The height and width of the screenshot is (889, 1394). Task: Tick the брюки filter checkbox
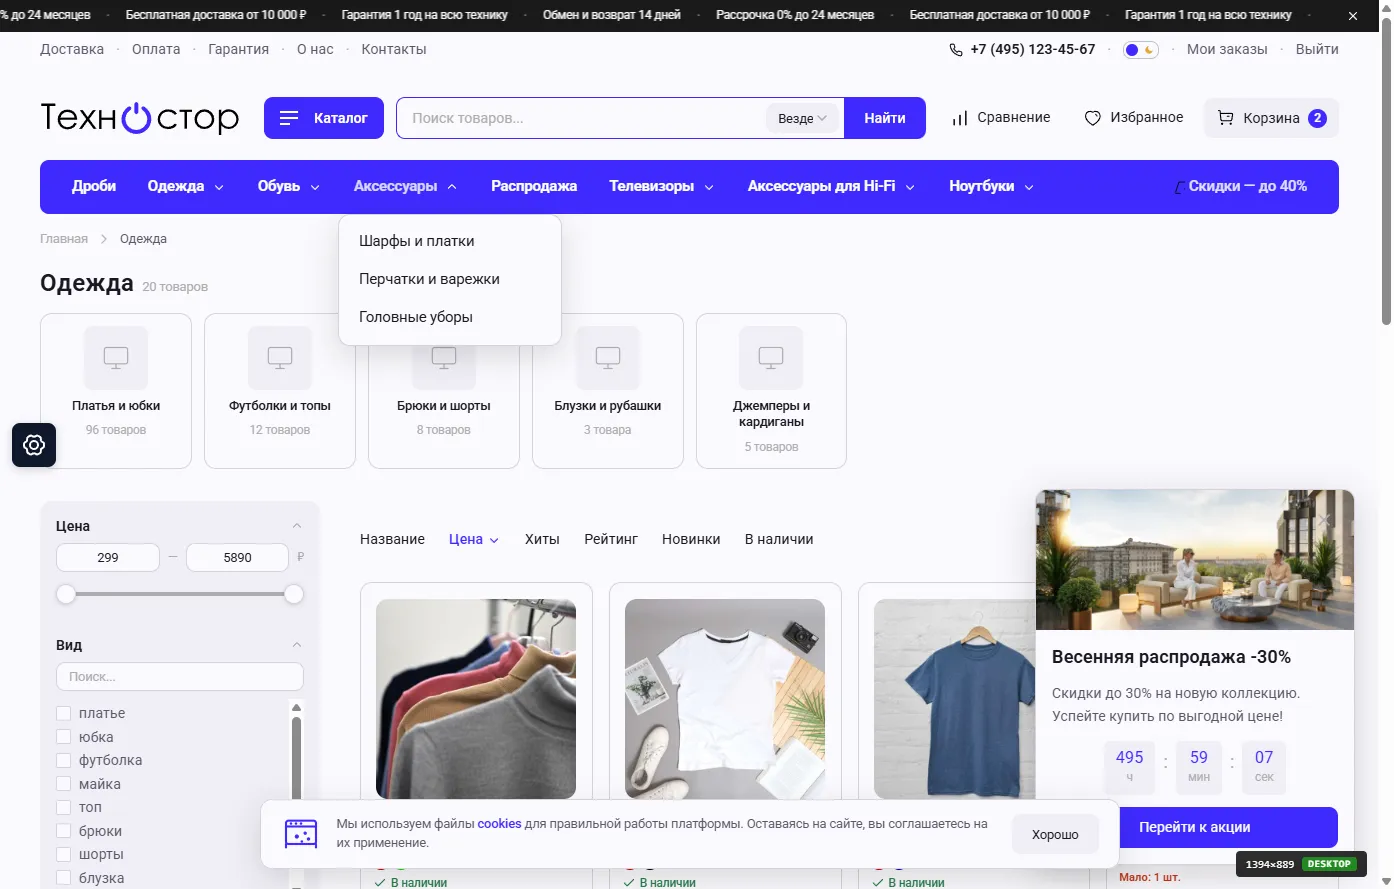(64, 831)
